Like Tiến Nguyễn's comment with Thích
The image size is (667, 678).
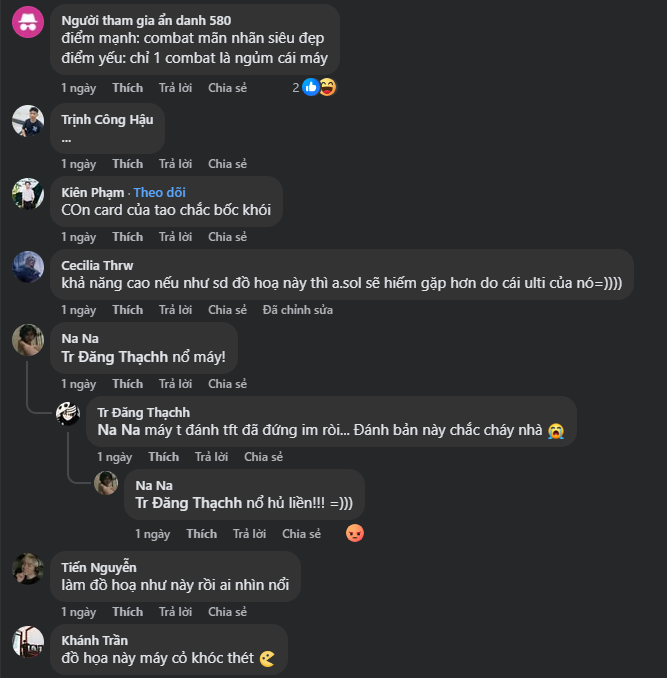point(127,612)
